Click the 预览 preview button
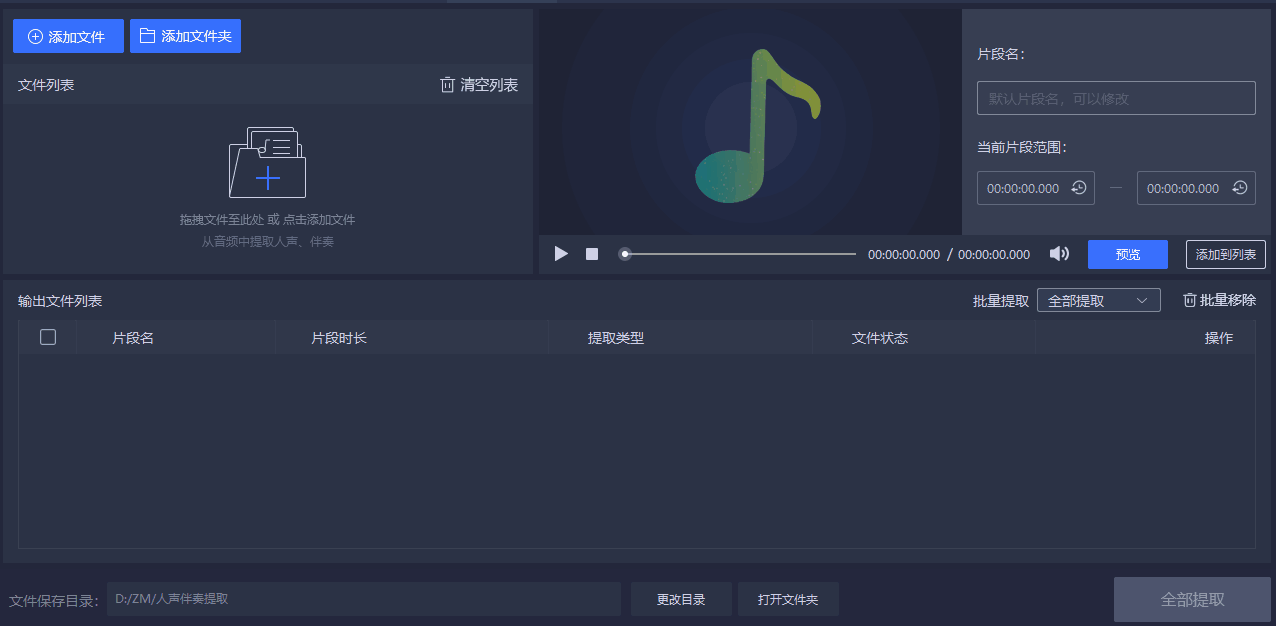1276x626 pixels. click(1127, 254)
